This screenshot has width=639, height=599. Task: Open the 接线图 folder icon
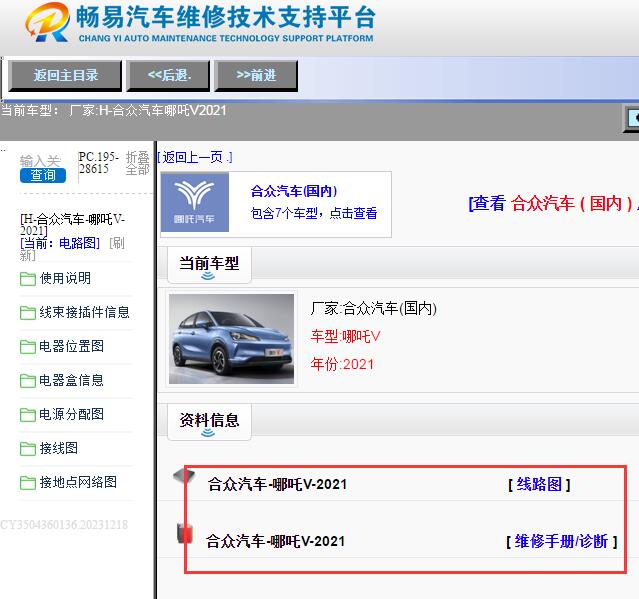click(28, 449)
